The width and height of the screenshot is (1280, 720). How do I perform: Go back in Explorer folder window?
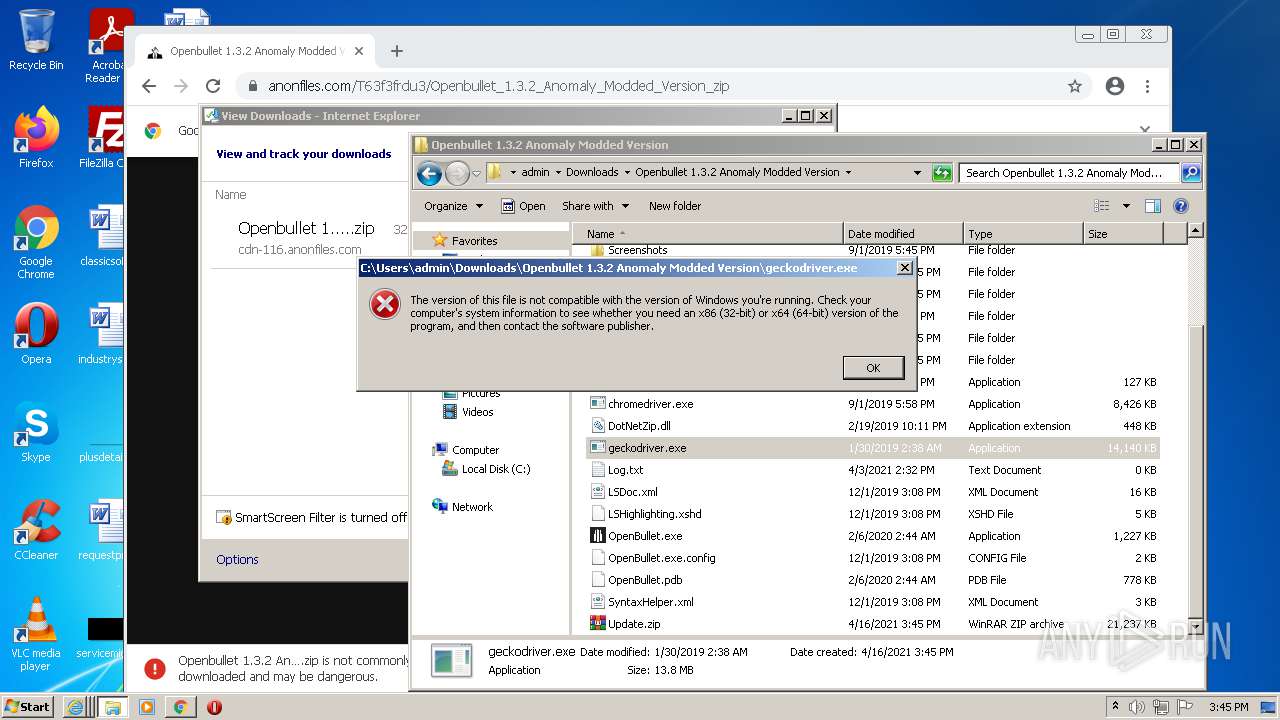[429, 173]
